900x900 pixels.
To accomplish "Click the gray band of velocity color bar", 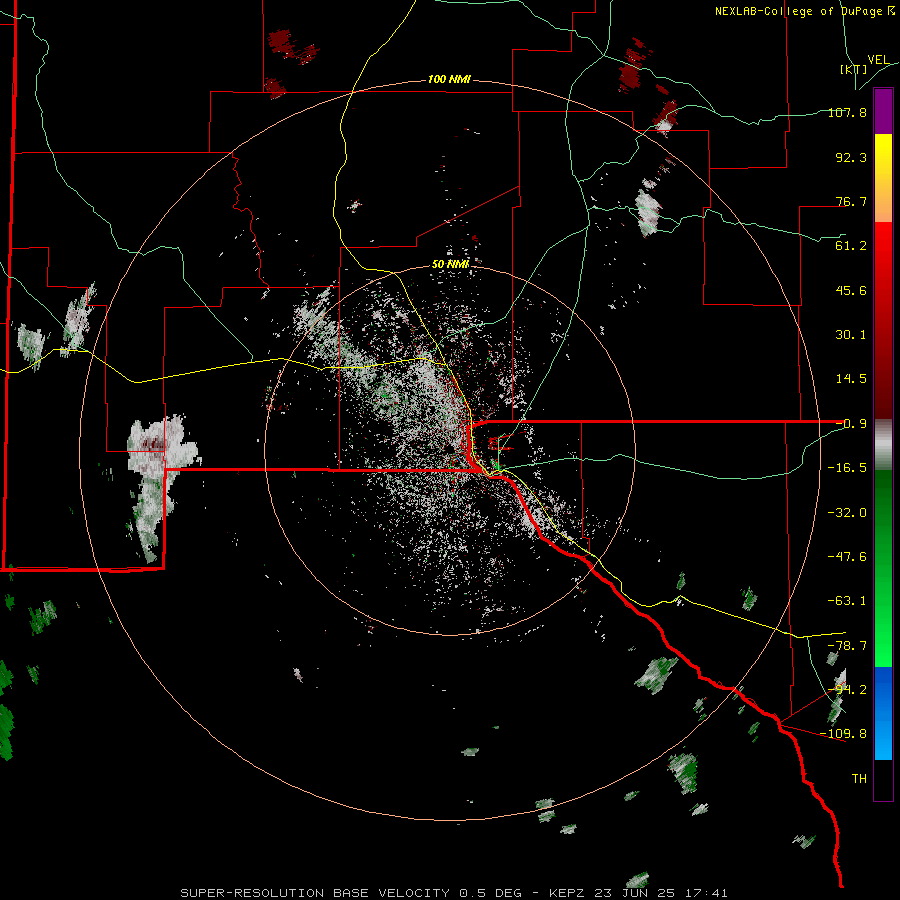I will 883,445.
